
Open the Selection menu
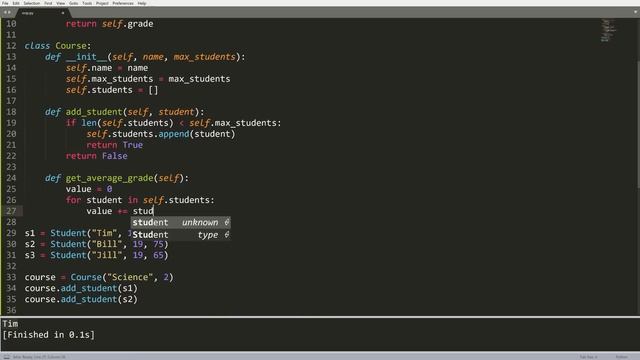[31, 3]
